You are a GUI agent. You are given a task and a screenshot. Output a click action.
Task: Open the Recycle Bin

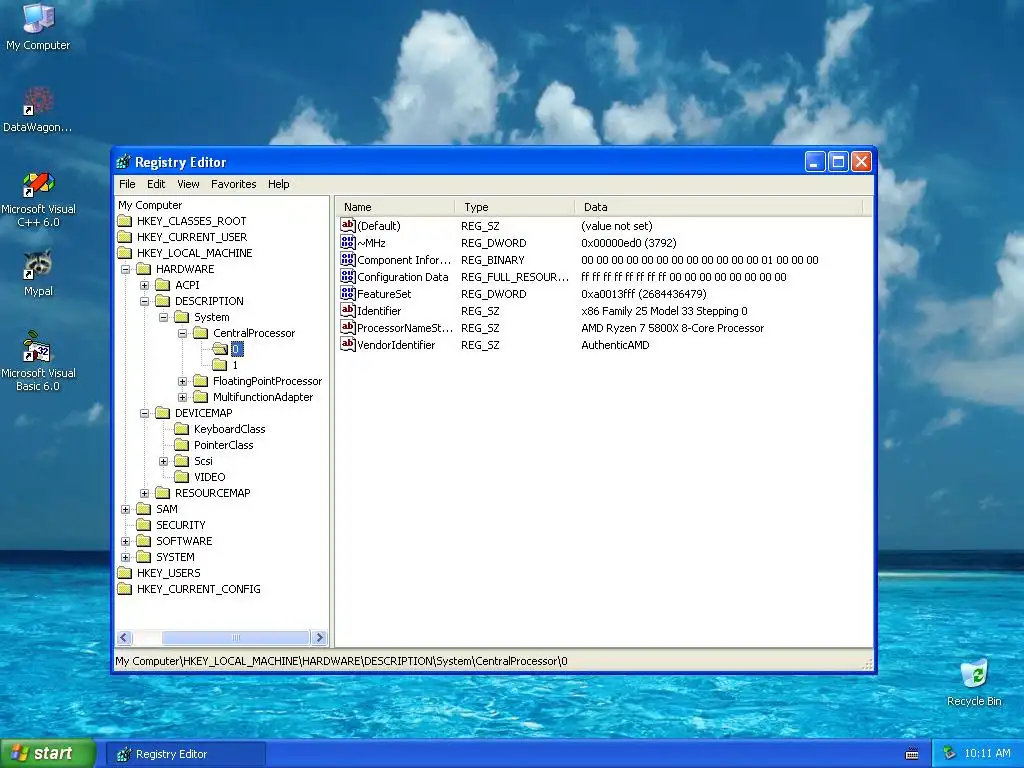pos(974,682)
